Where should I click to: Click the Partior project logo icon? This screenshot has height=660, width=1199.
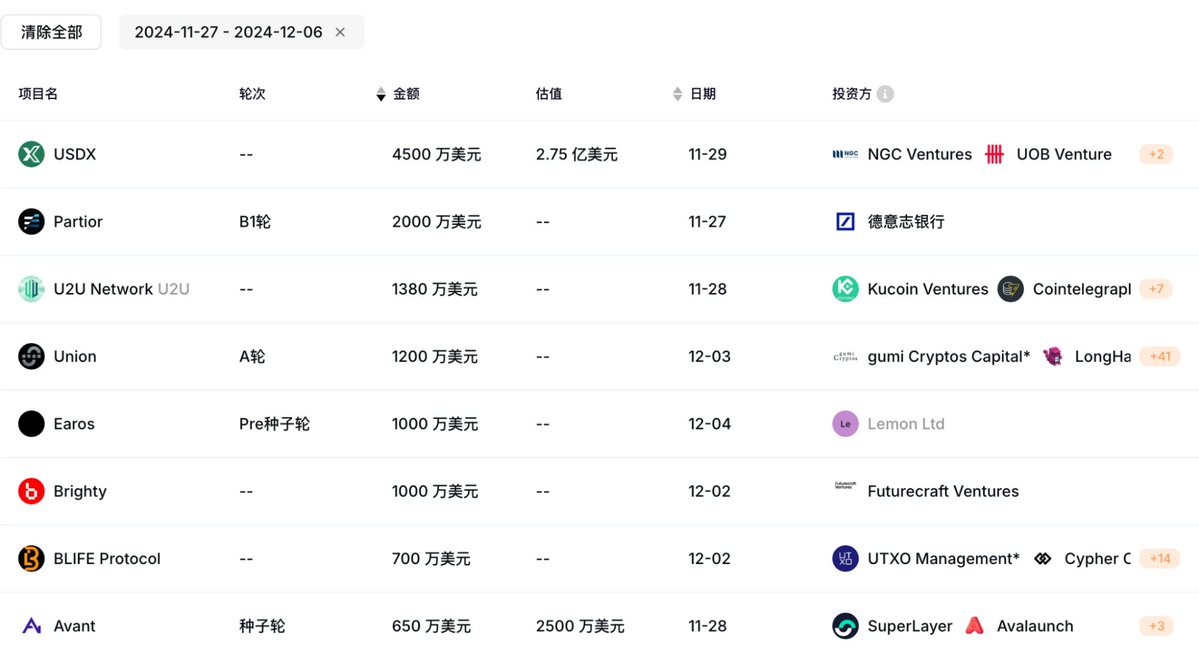(x=32, y=221)
